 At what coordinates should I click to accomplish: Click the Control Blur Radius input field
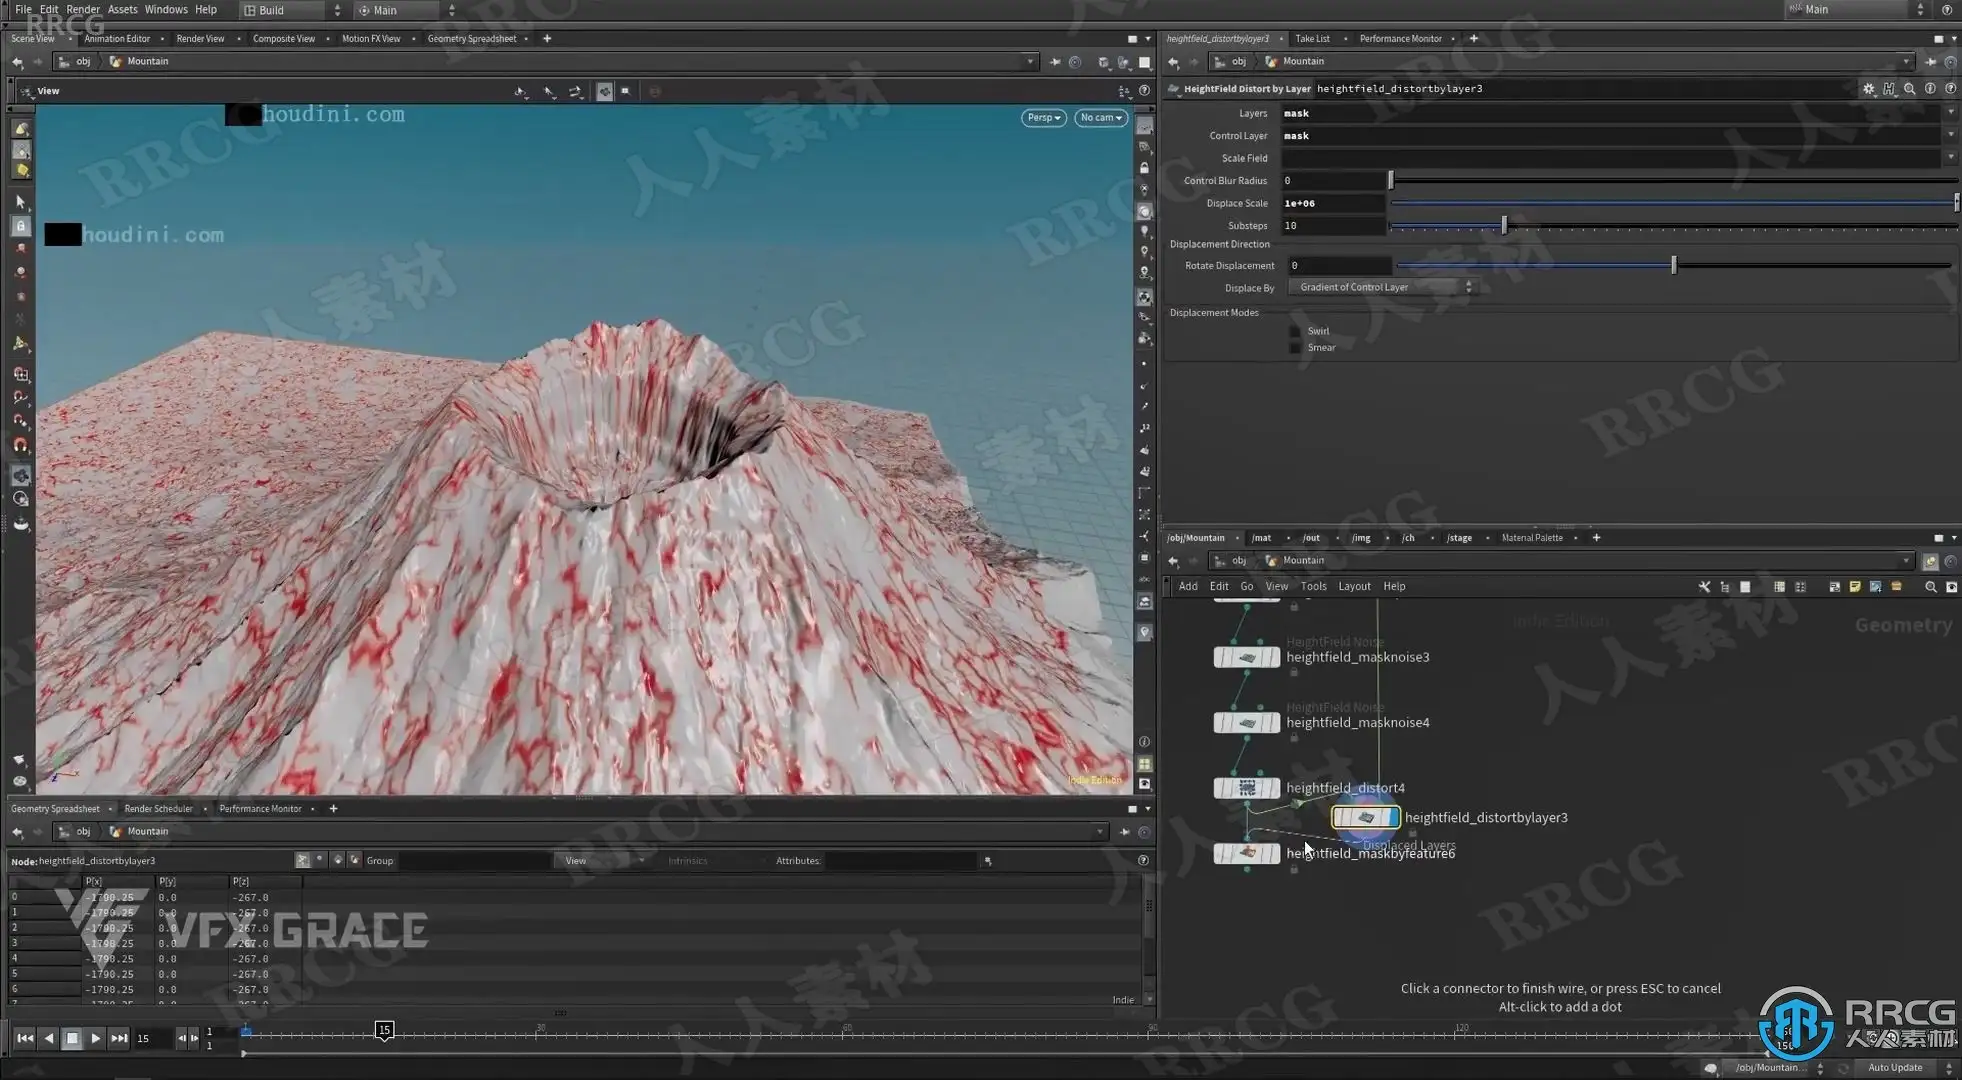(x=1332, y=181)
